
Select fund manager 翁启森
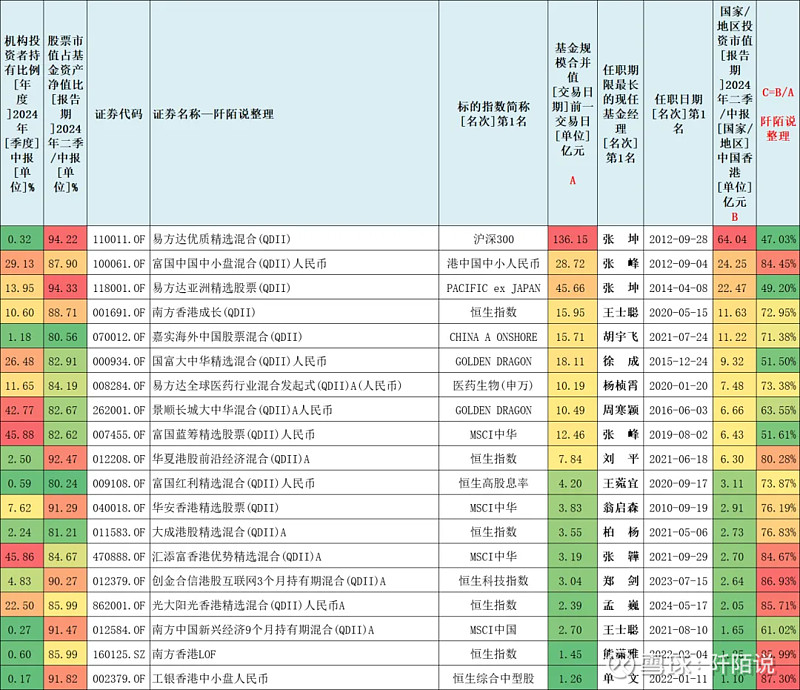(620, 508)
